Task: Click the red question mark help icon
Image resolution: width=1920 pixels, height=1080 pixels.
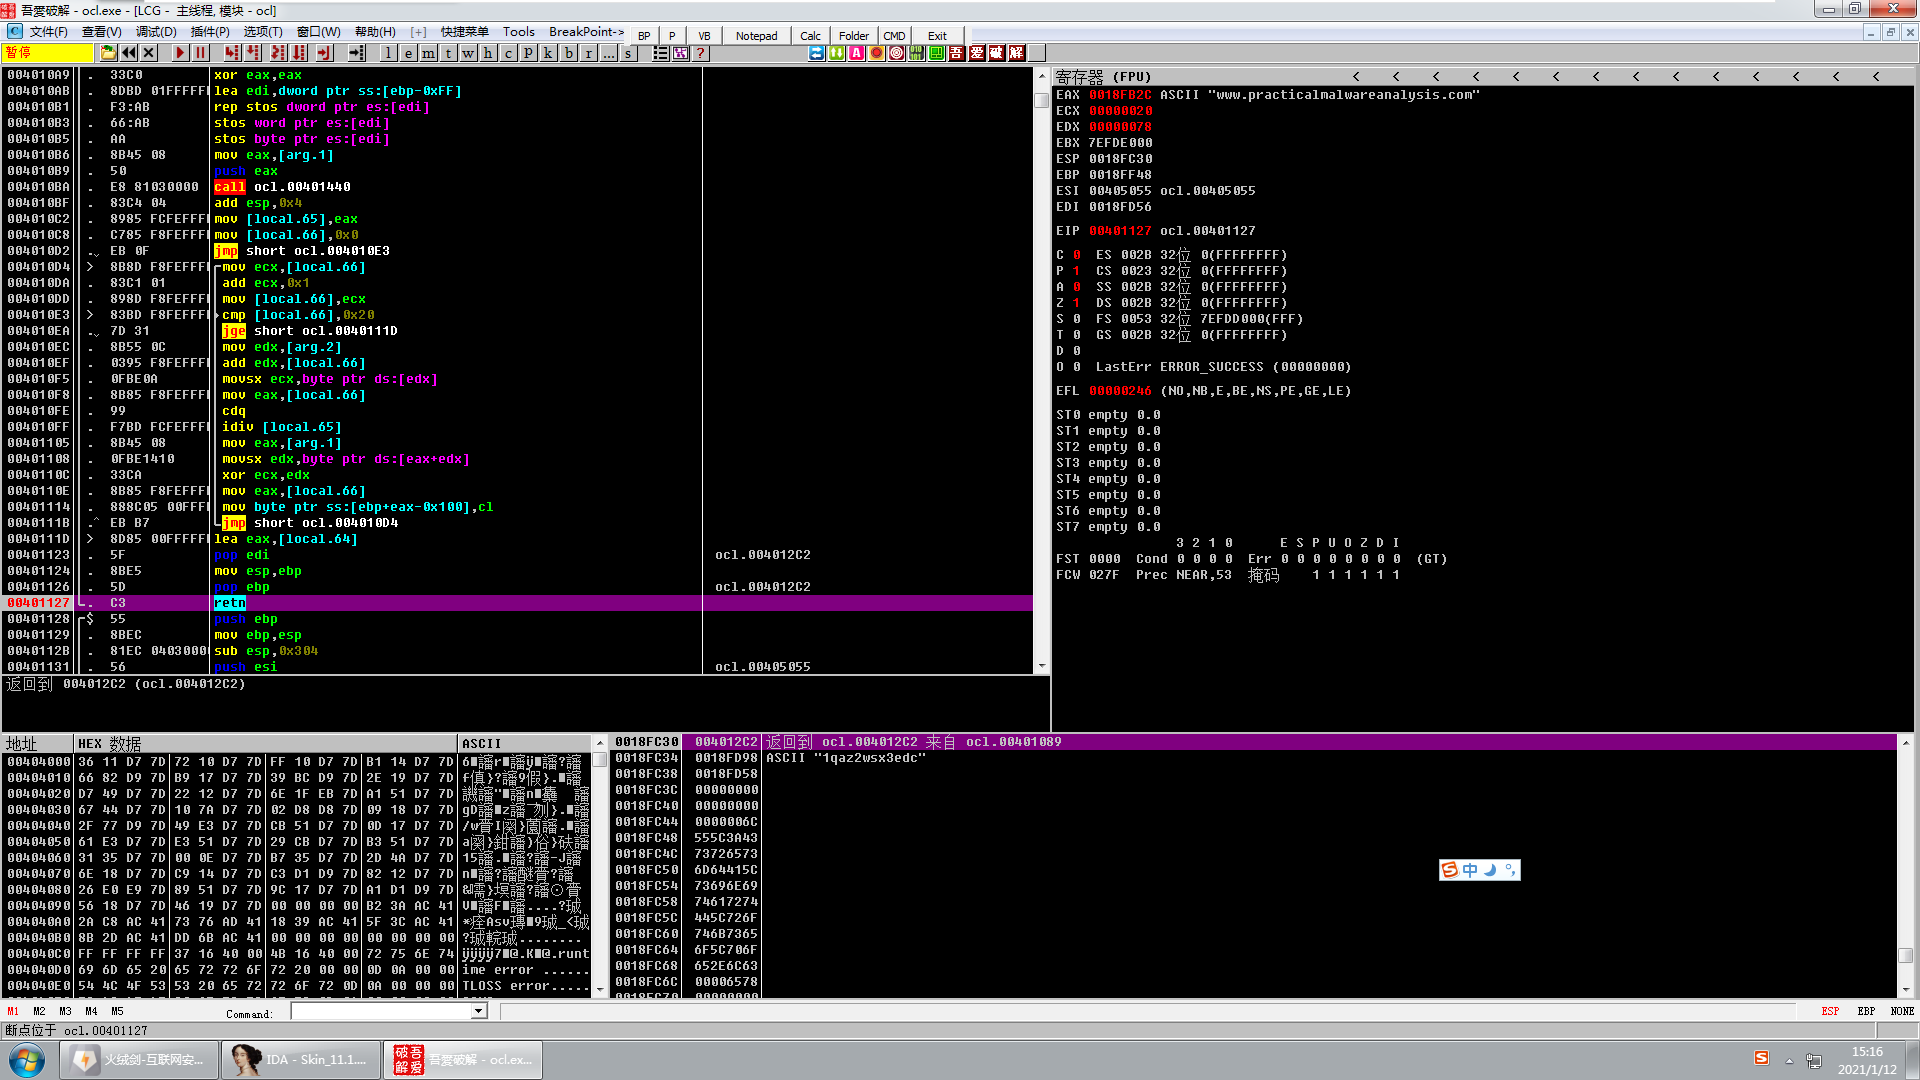Action: click(700, 53)
